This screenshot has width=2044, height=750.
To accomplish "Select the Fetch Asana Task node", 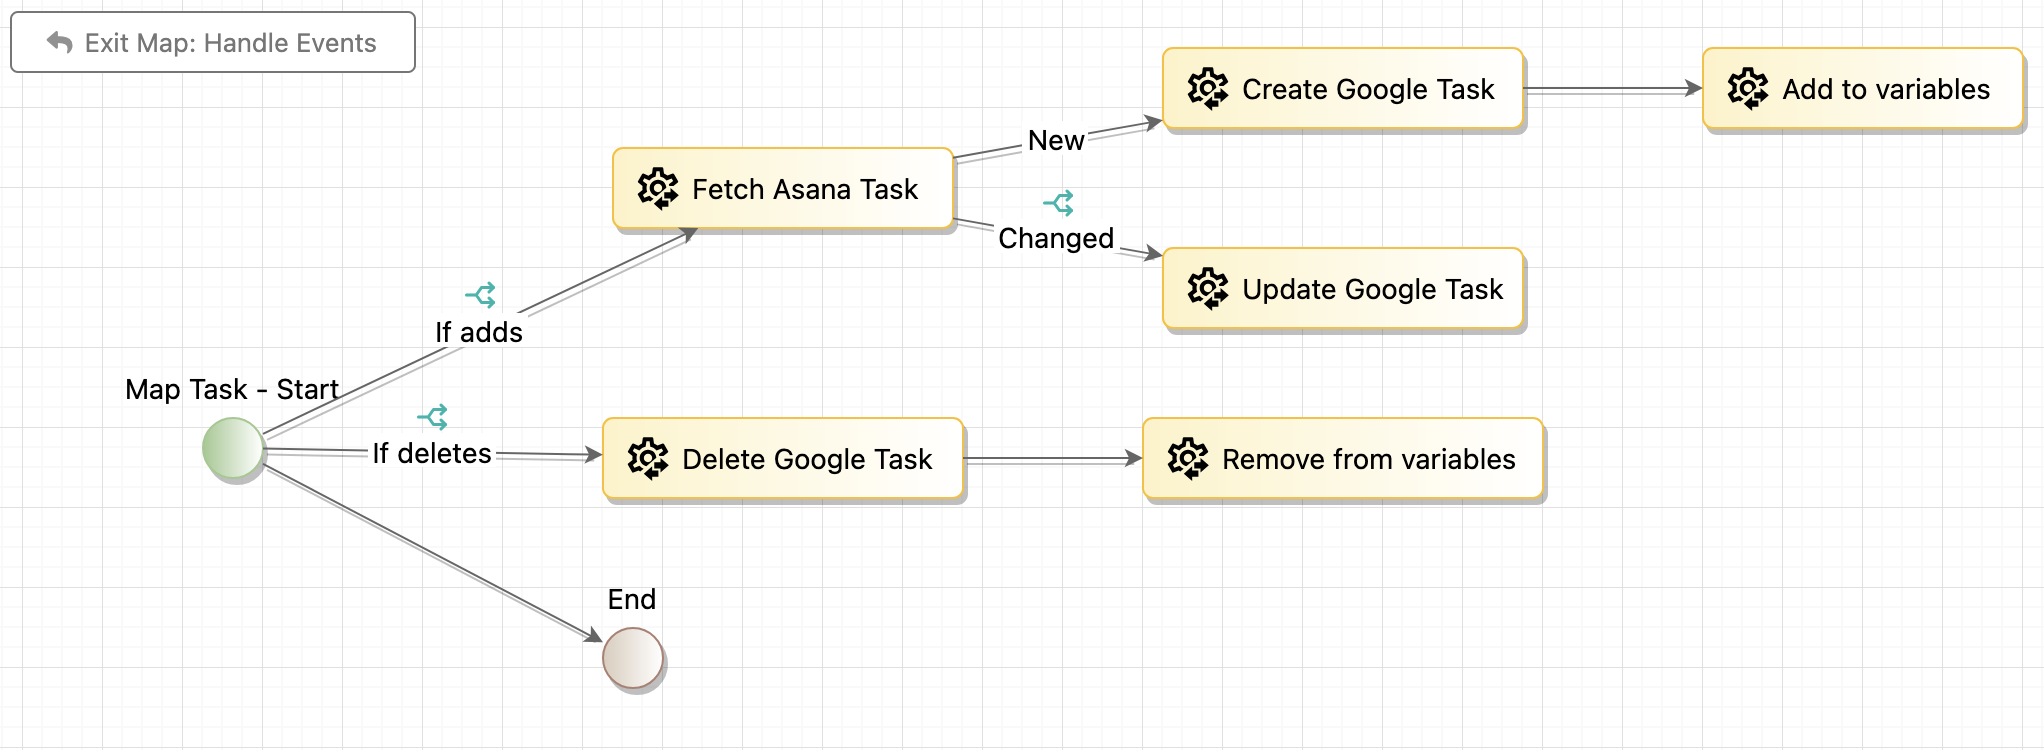I will pyautogui.click(x=804, y=189).
